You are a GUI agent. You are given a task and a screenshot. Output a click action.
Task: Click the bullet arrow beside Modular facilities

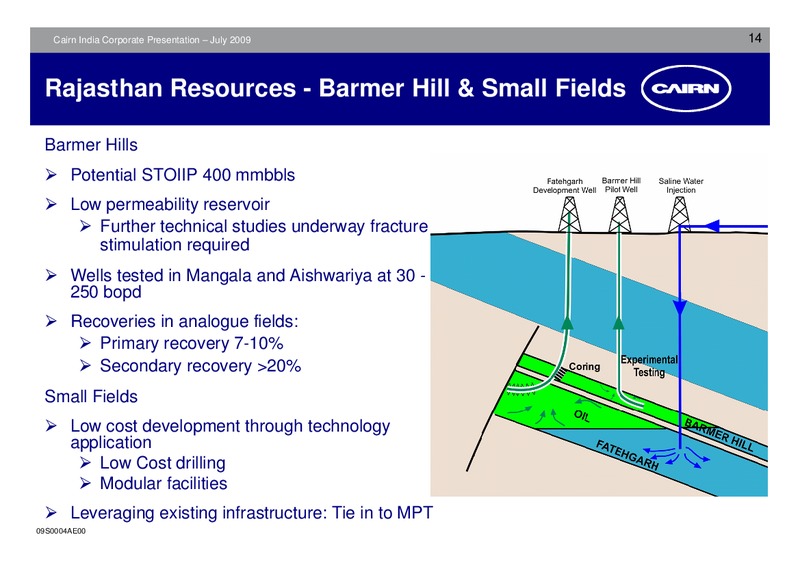85,483
